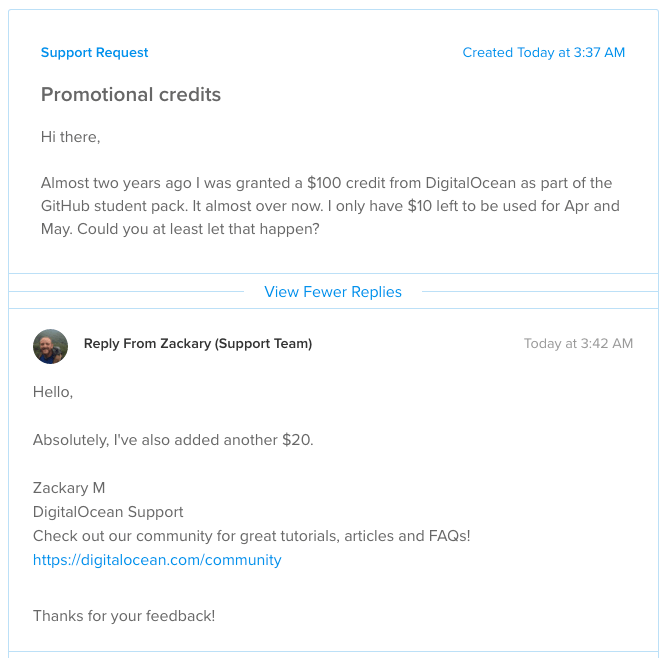669x658 pixels.
Task: Click the original message body about $100 credit
Action: tap(330, 206)
